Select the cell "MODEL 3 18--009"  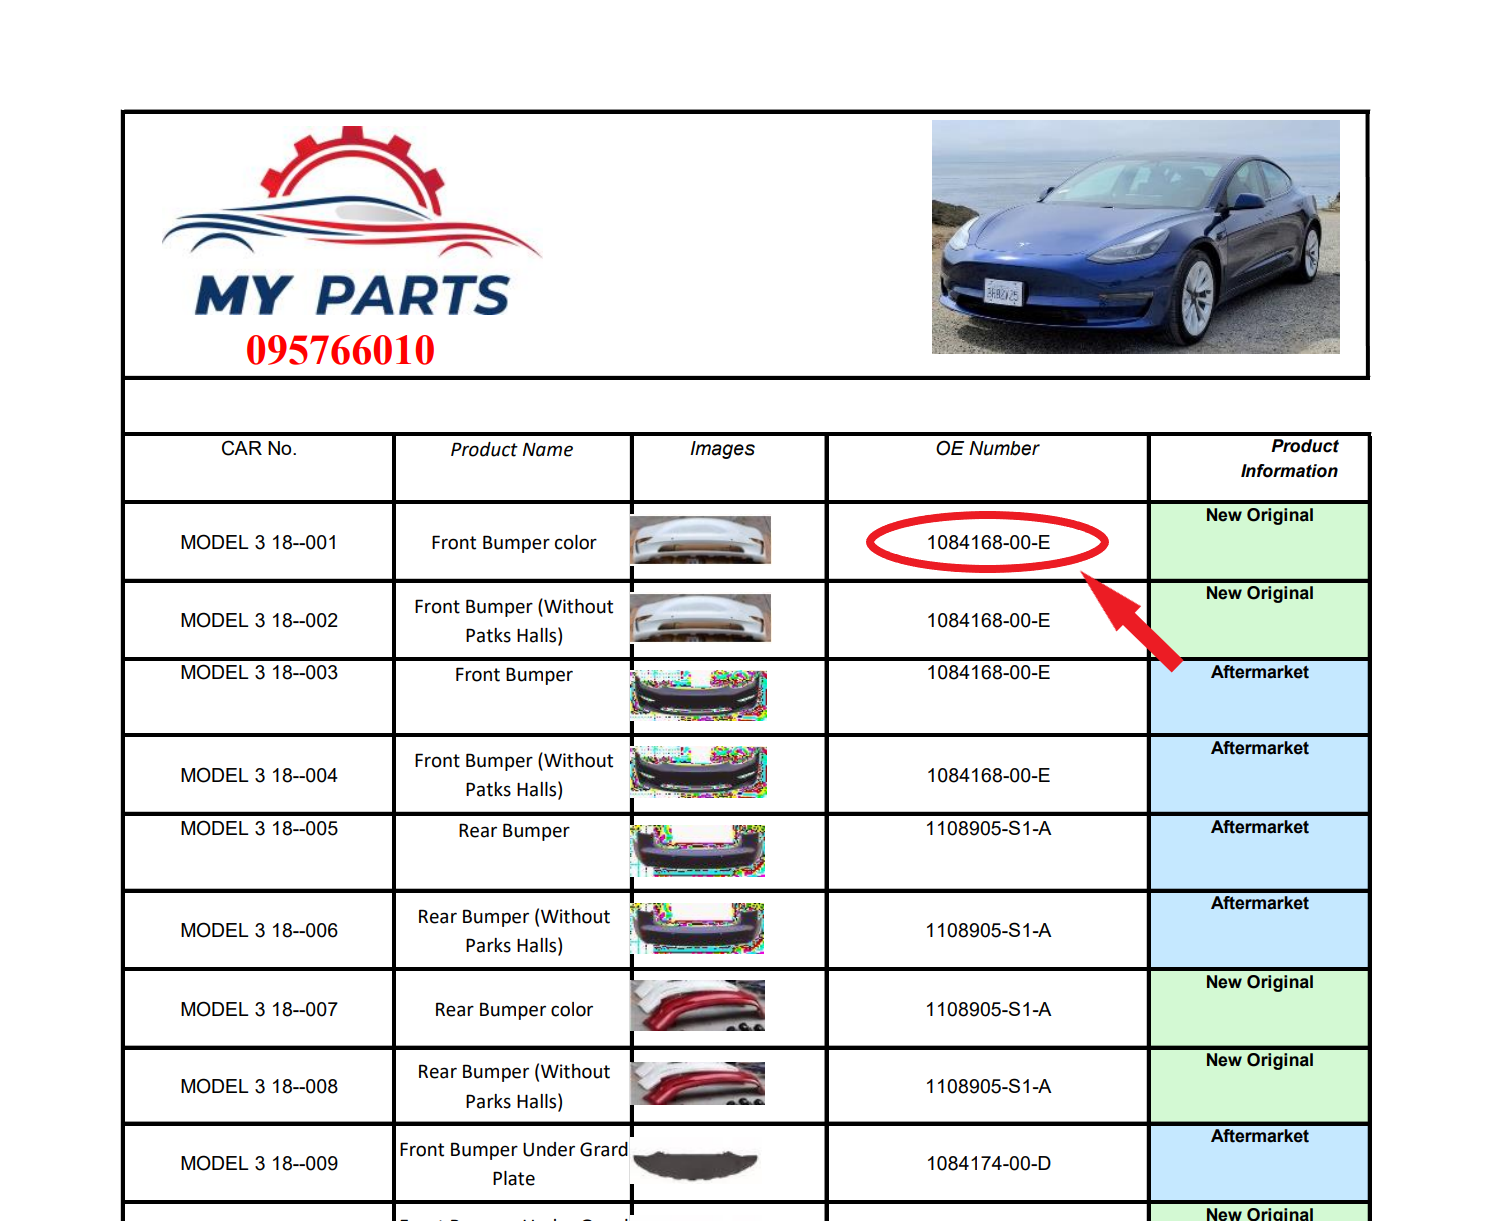[259, 1163]
